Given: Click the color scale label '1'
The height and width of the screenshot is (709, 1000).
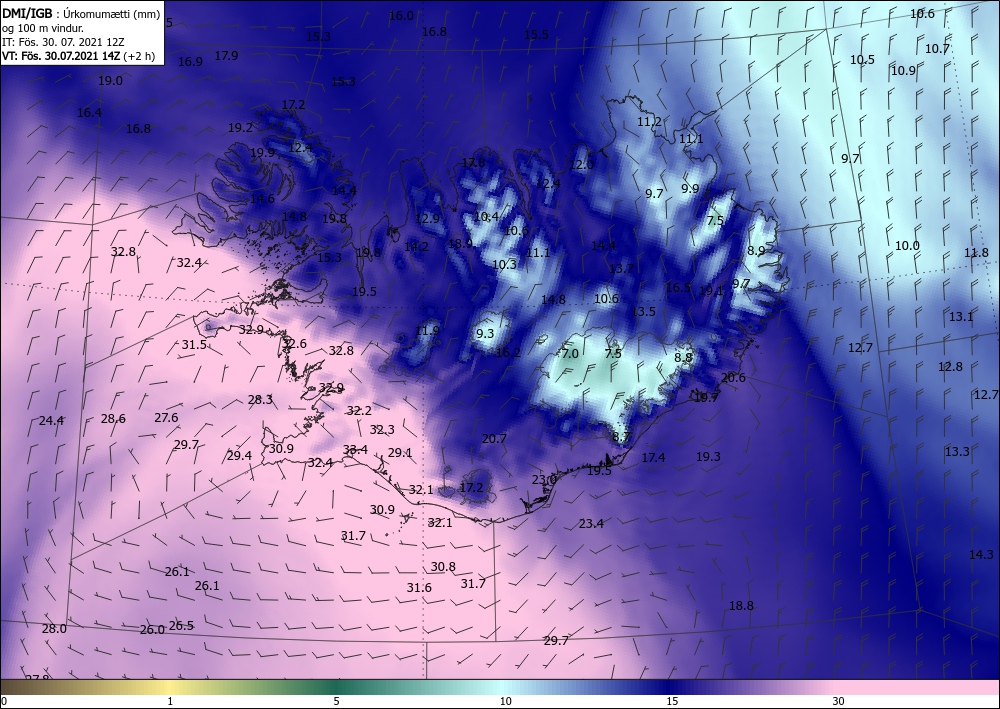Looking at the screenshot, I should 170,702.
